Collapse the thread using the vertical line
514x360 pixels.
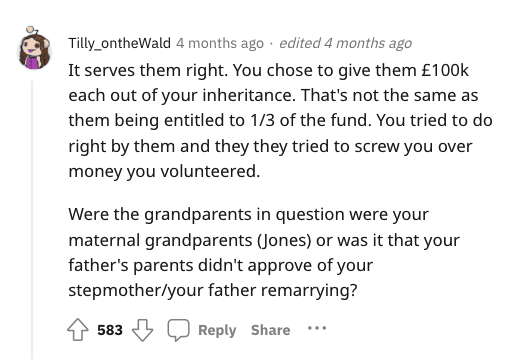coord(32,220)
